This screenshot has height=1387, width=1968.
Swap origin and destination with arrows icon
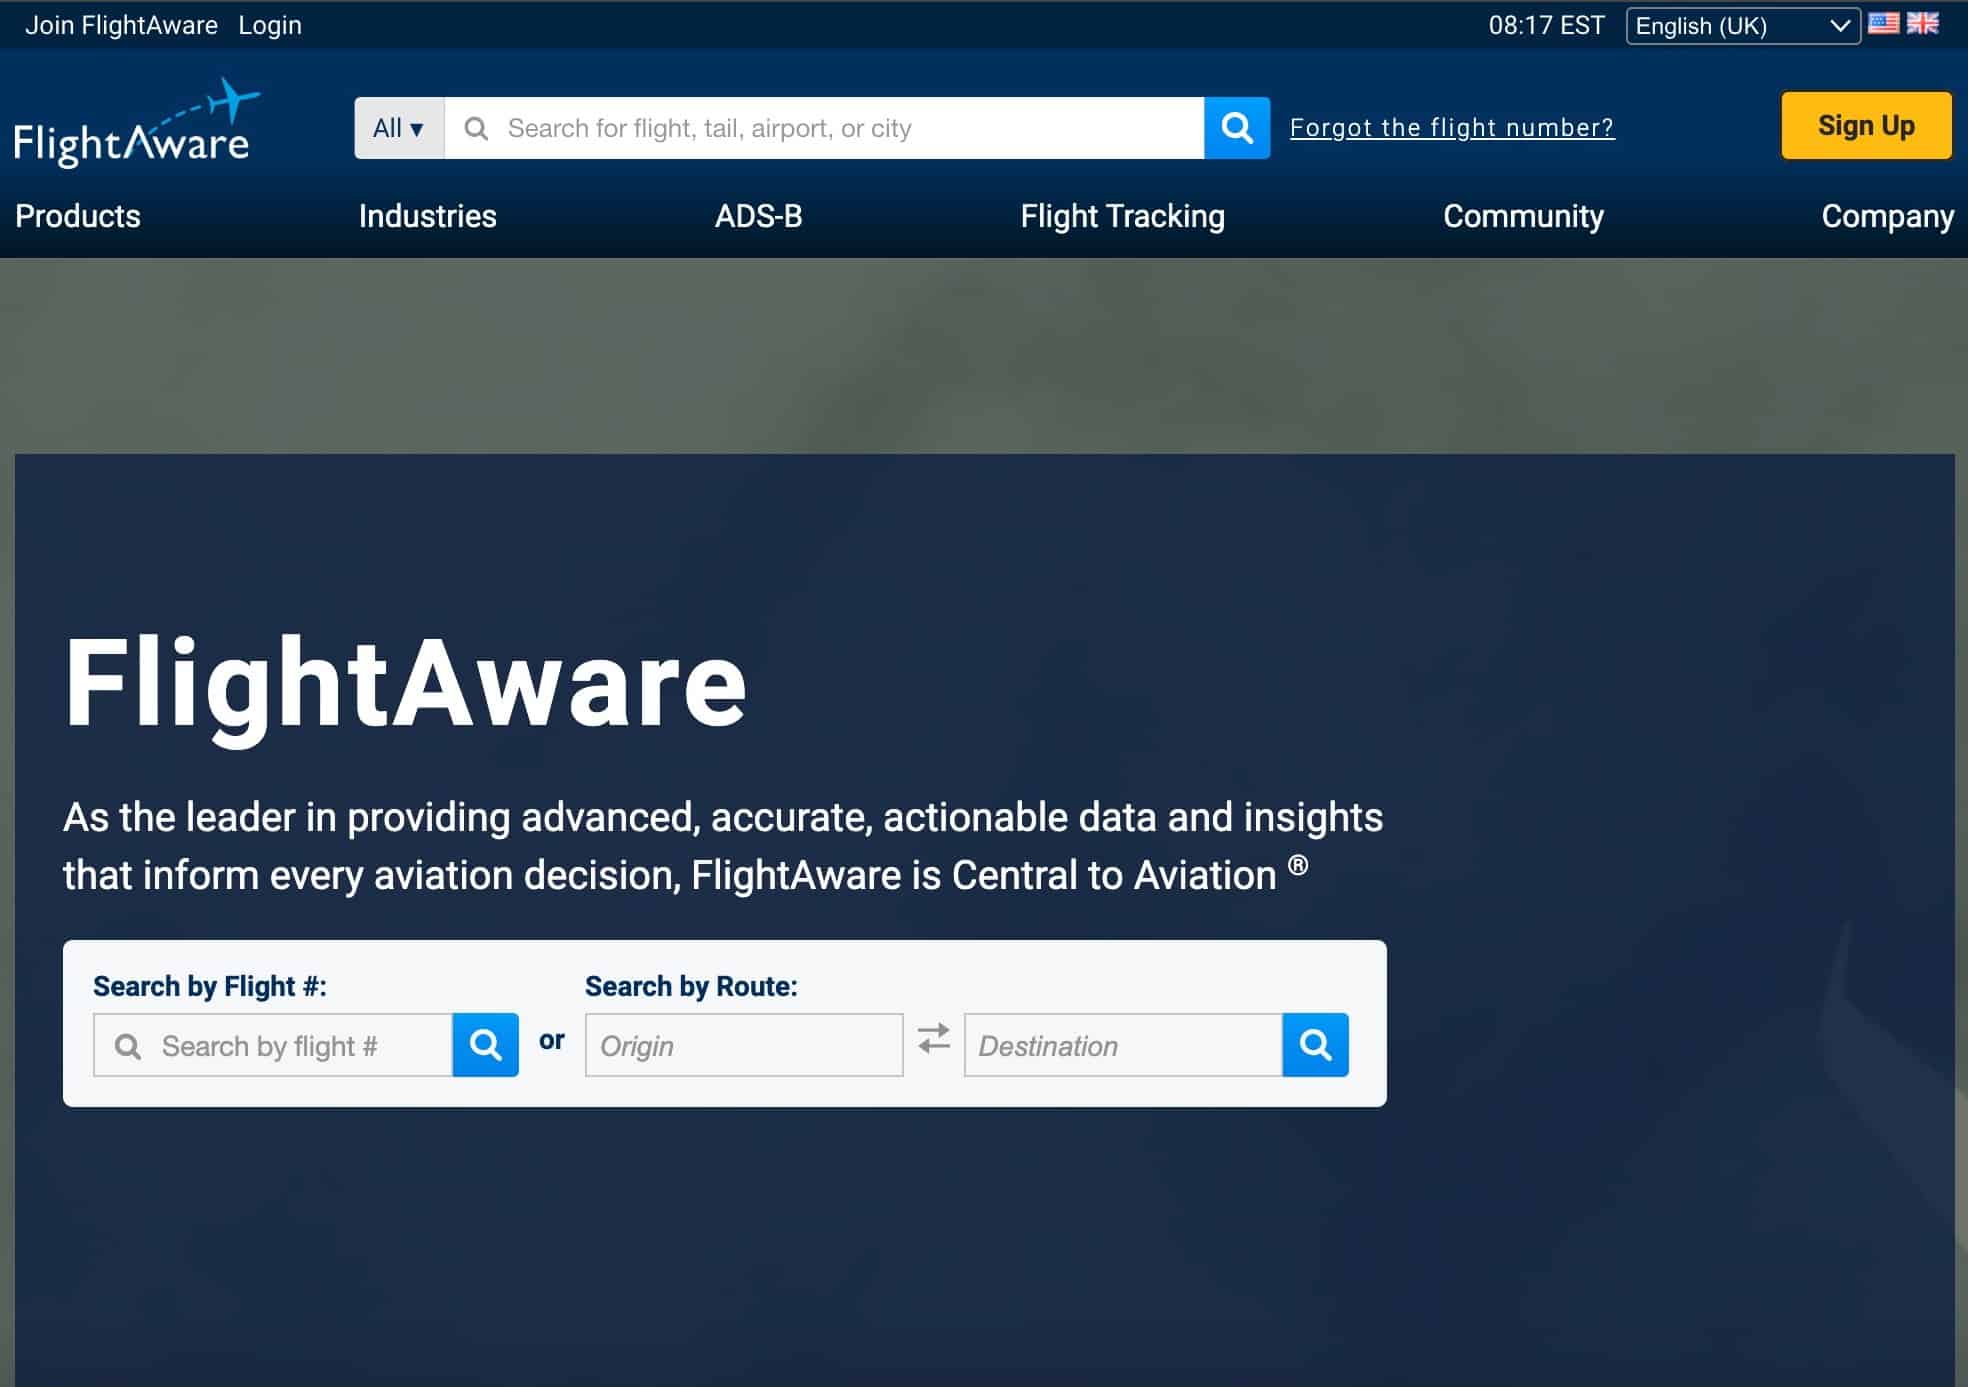click(x=934, y=1039)
